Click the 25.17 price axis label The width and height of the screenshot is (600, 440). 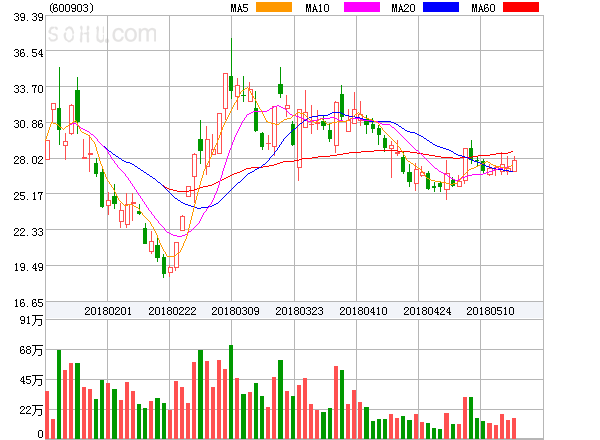coord(28,196)
